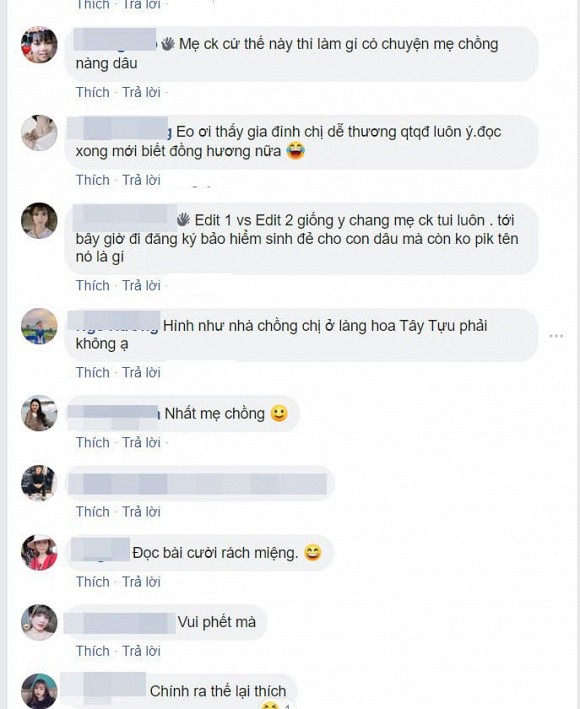The height and width of the screenshot is (709, 580).
Task: Reply to 'Nhất mẹ chồng' comment via Trả lời
Action: coord(141,442)
